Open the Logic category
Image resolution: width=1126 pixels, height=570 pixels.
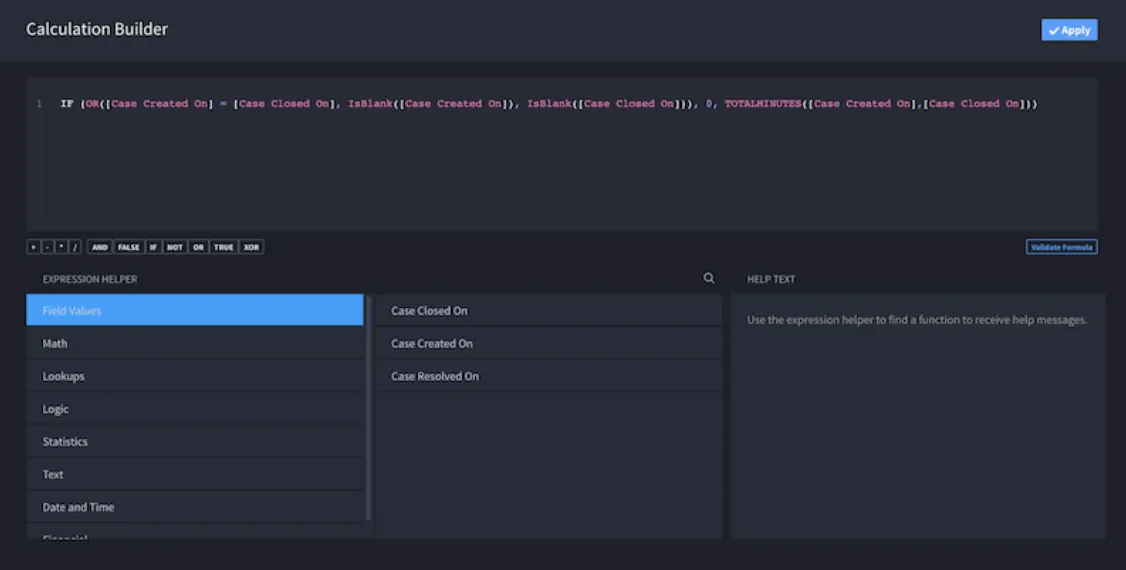tap(195, 408)
